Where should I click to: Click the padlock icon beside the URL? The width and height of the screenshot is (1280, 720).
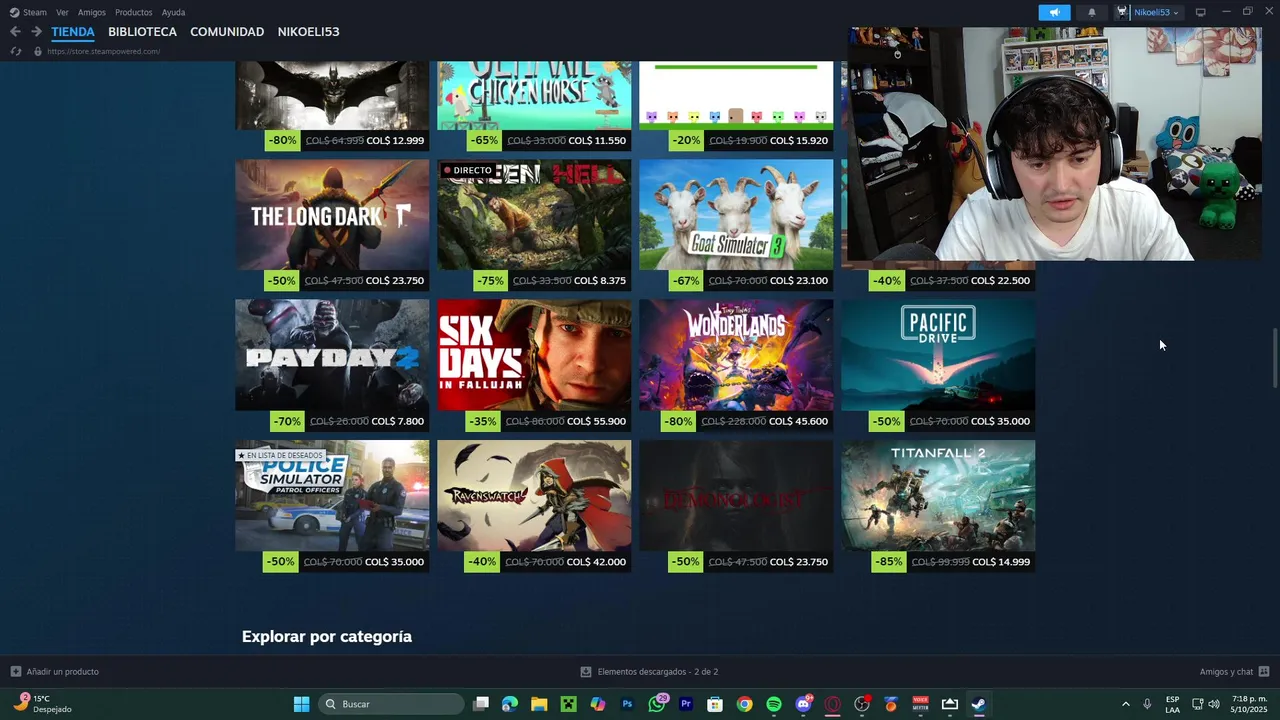(x=38, y=51)
